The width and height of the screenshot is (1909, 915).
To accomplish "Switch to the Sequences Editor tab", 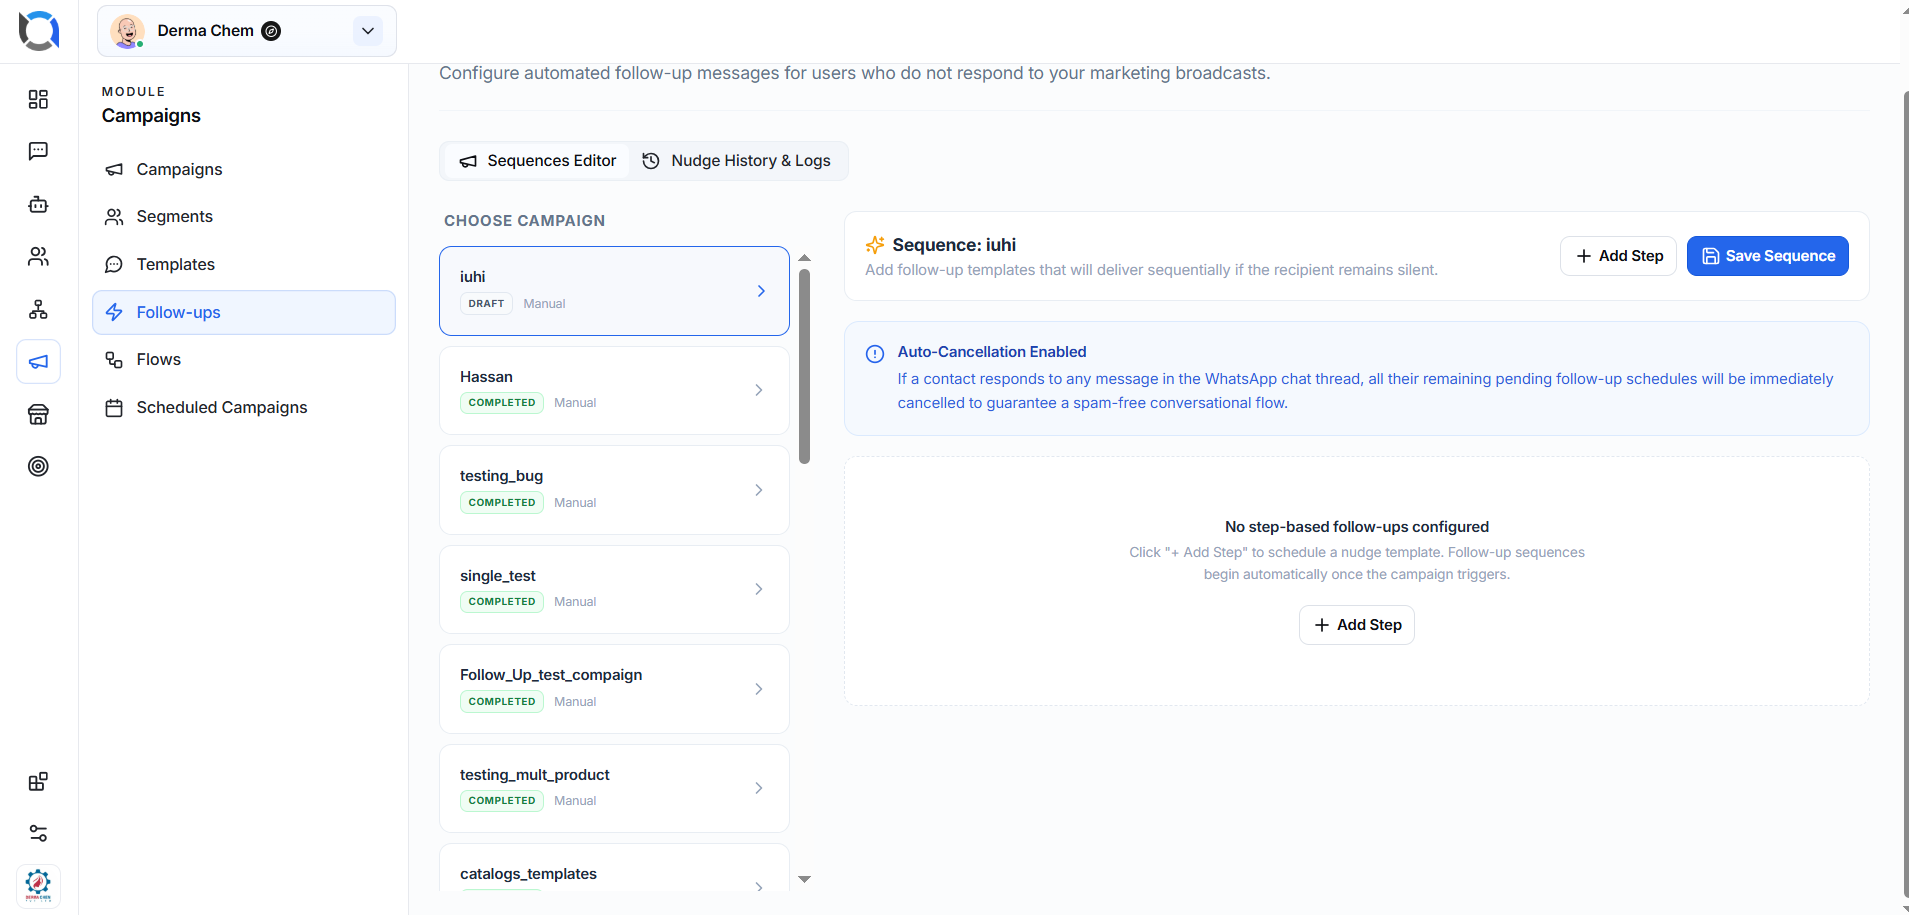I will click(x=538, y=161).
